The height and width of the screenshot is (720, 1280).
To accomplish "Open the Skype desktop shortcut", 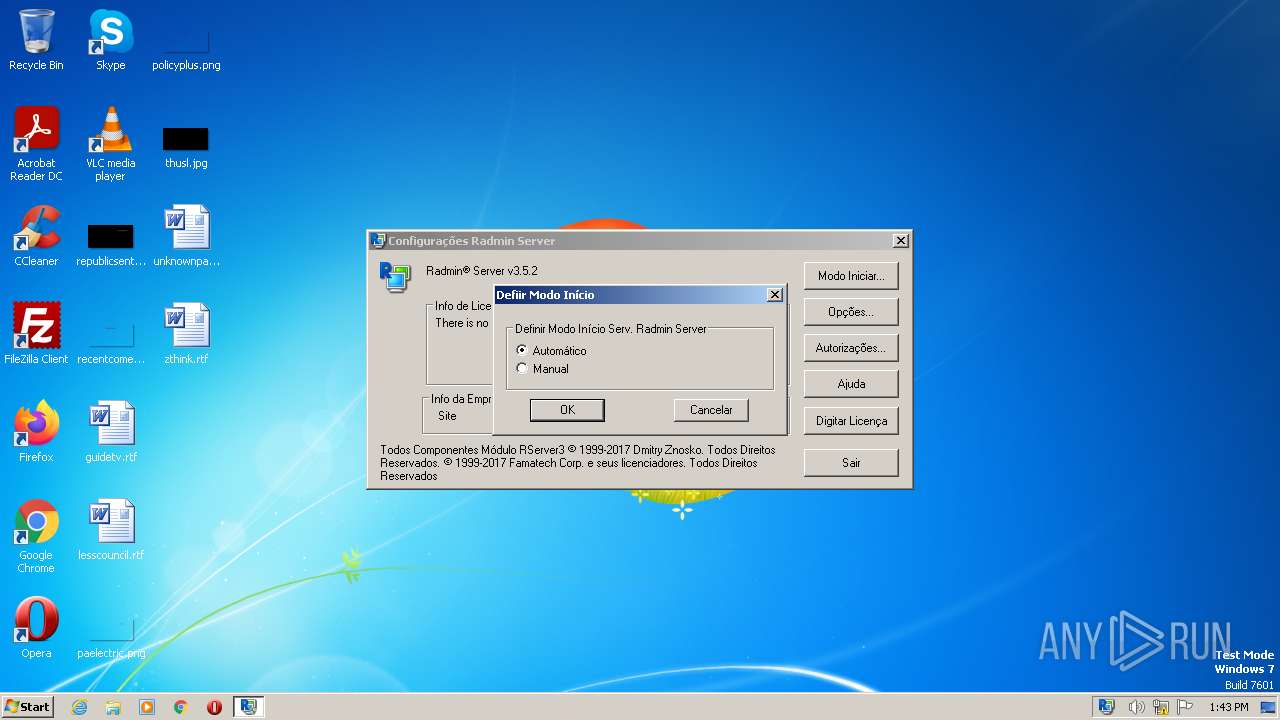I will click(x=110, y=40).
